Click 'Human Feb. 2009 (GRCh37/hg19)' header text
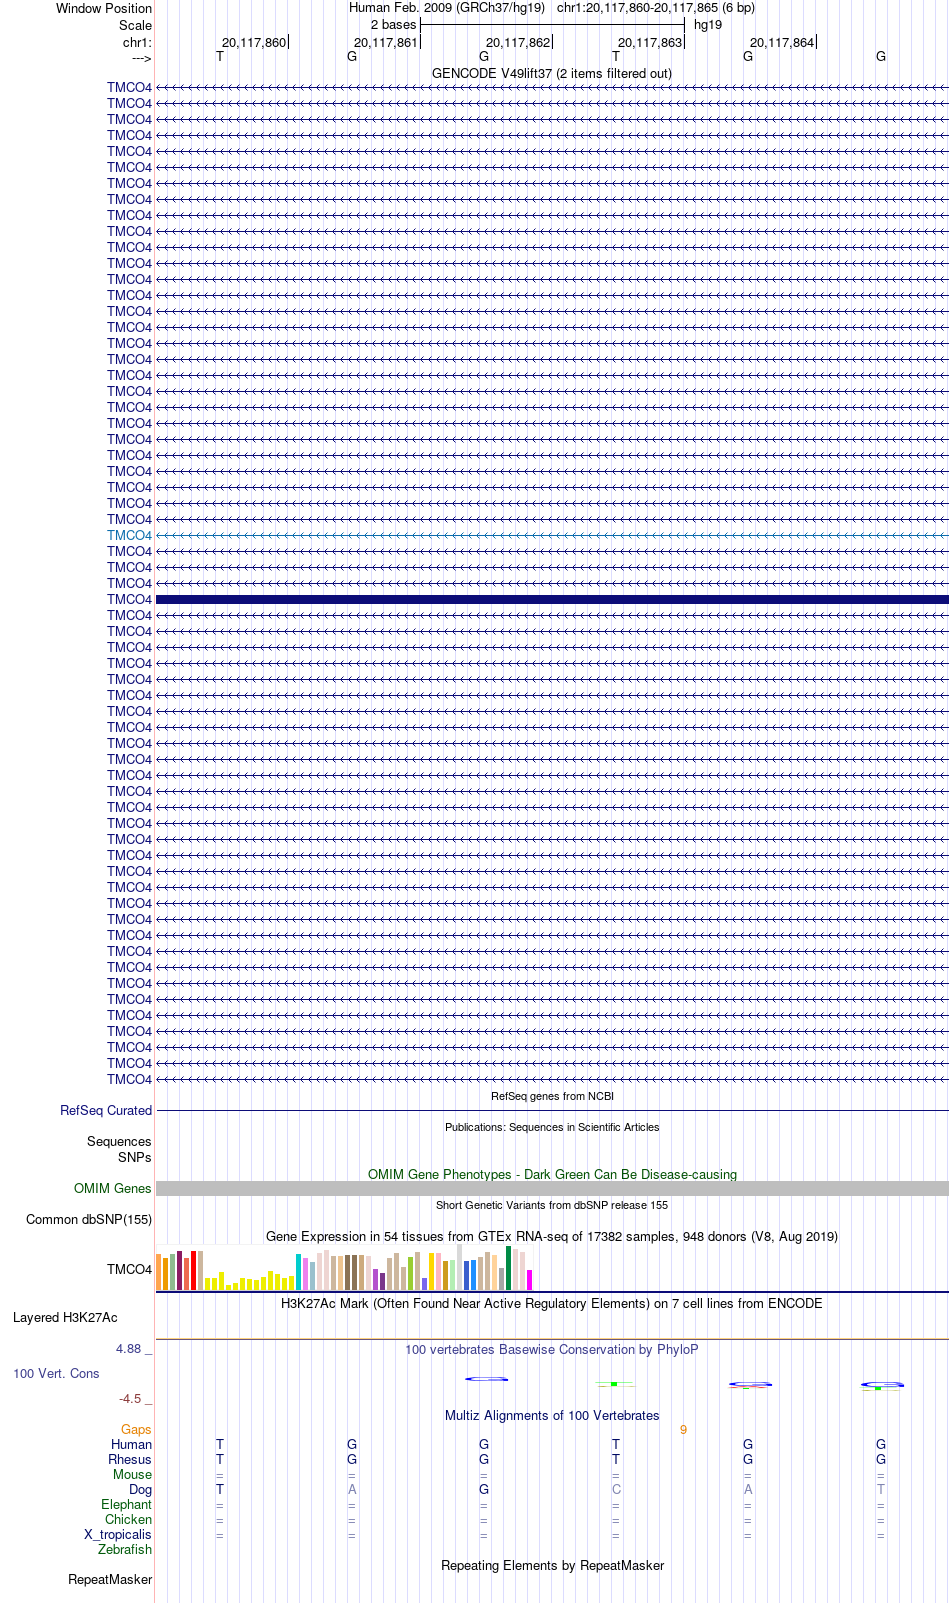The width and height of the screenshot is (950, 1603). (x=447, y=7)
